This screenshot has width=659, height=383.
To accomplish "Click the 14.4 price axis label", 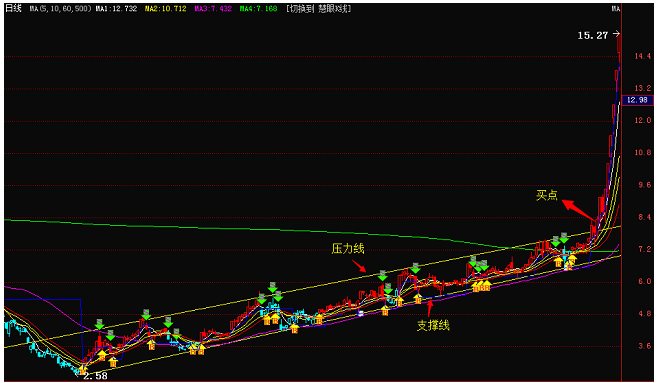I will 643,56.
